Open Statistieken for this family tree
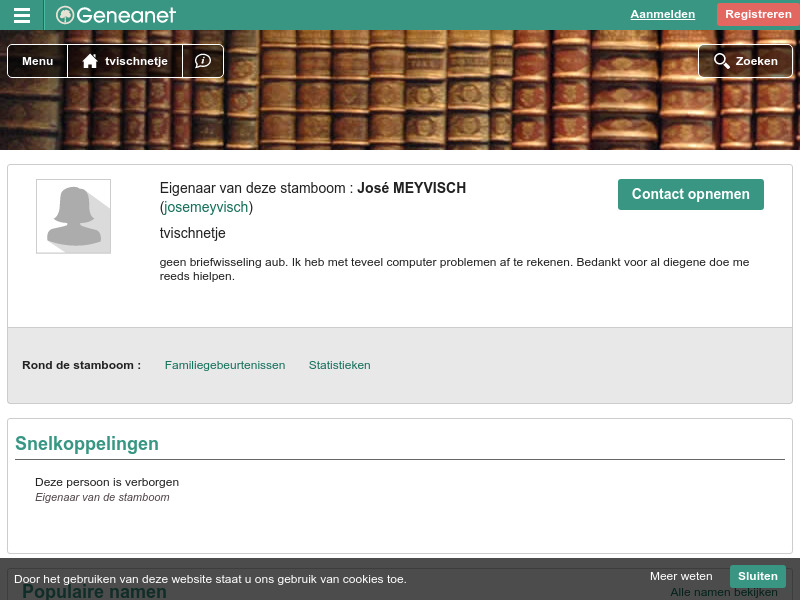The height and width of the screenshot is (600, 800). point(339,365)
